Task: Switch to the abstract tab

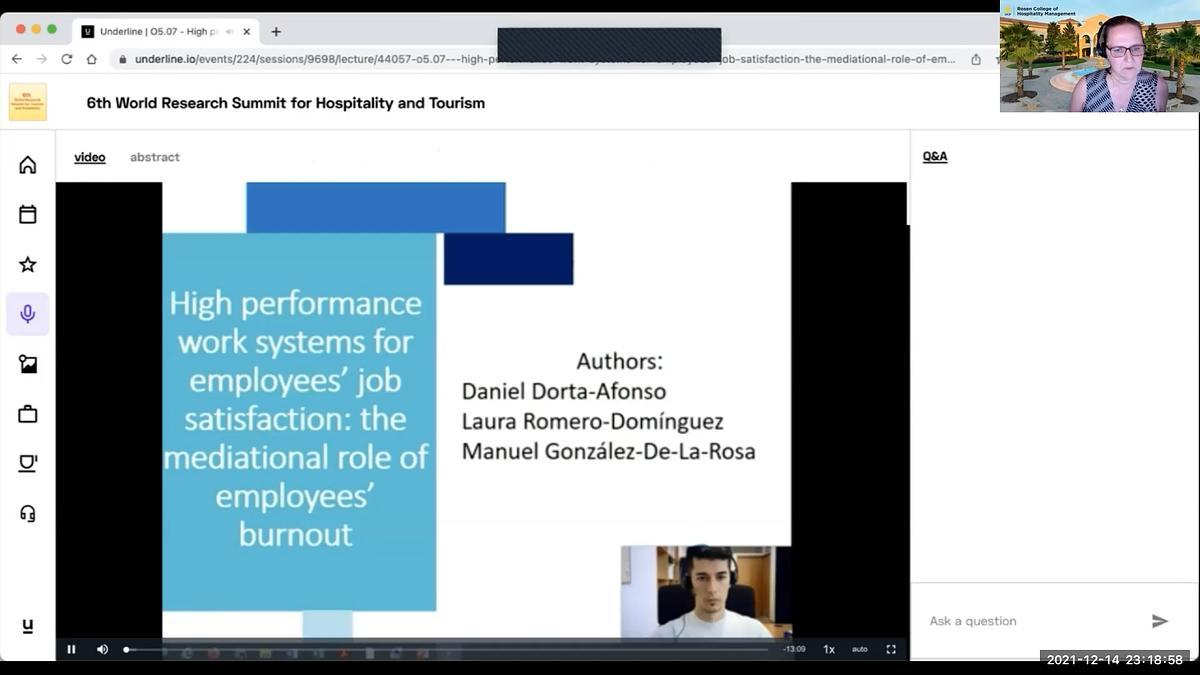Action: pyautogui.click(x=155, y=157)
